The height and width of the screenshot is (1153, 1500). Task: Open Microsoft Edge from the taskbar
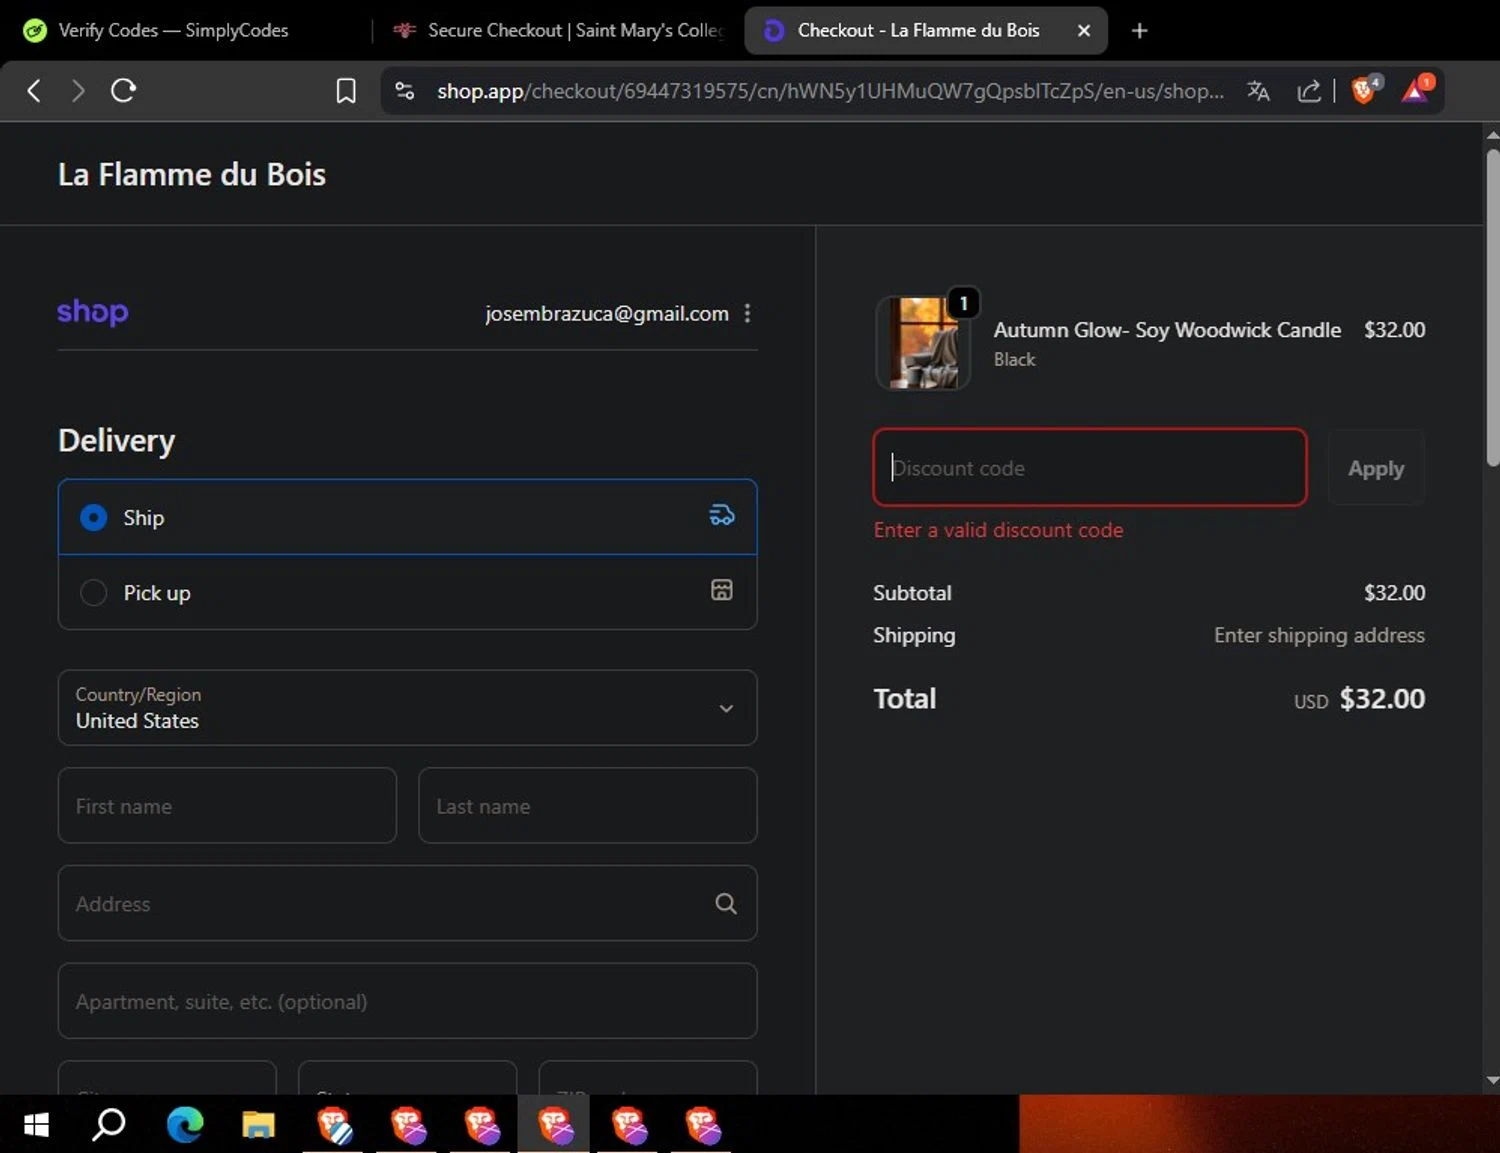[x=185, y=1125]
